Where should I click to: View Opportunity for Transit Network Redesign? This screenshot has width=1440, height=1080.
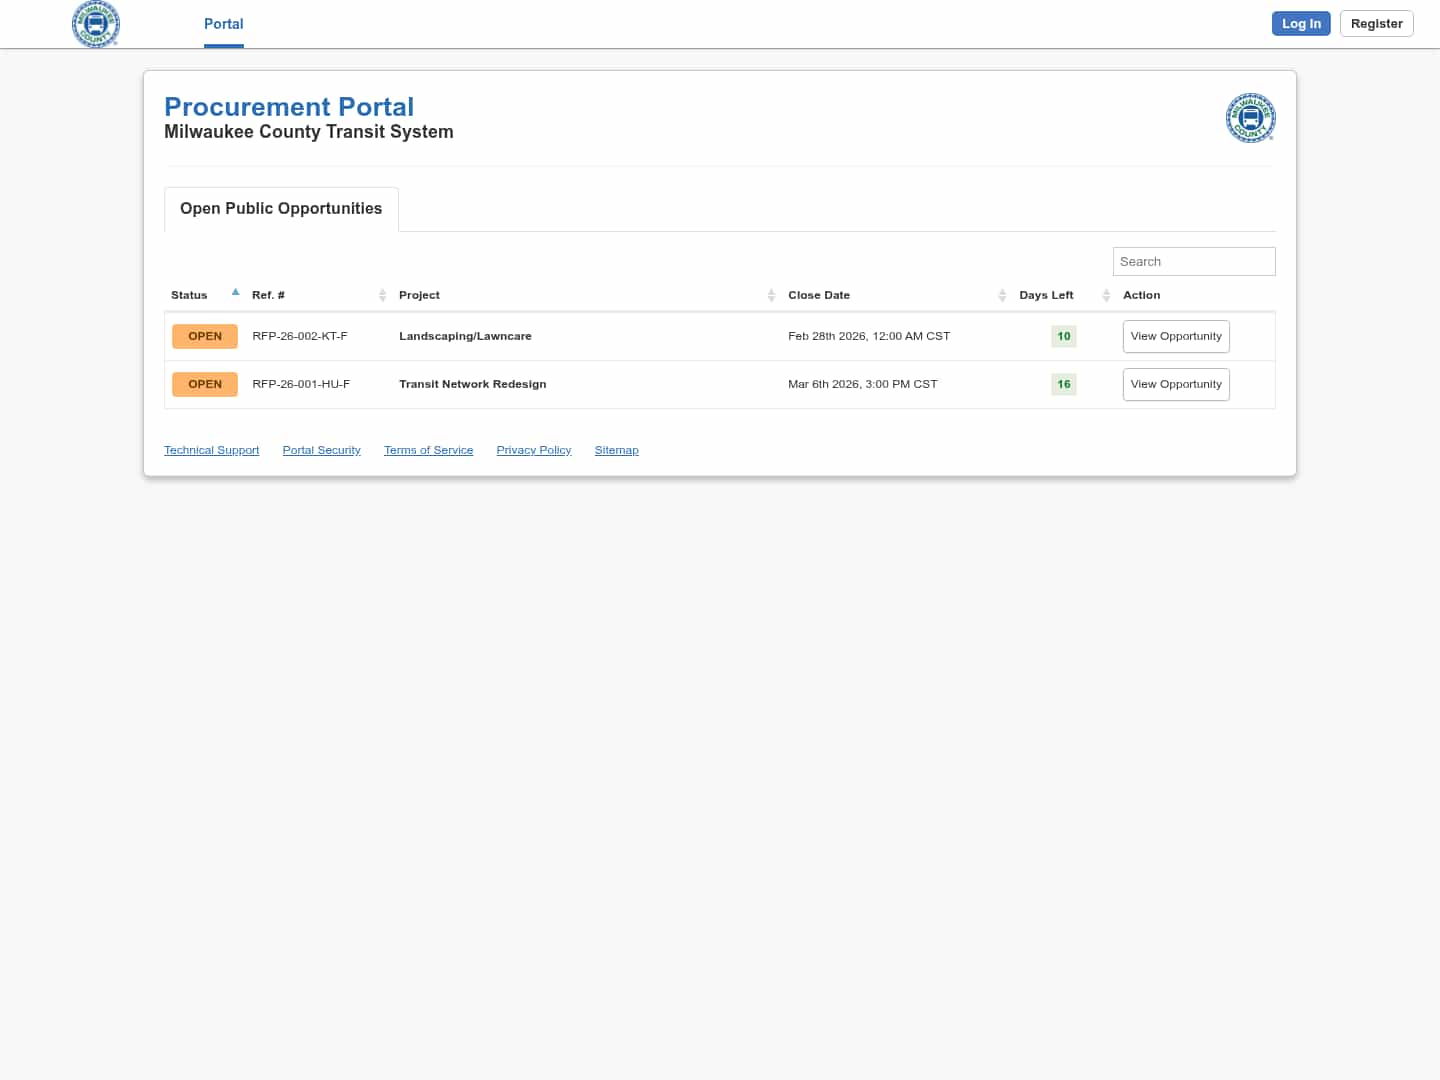click(1175, 384)
